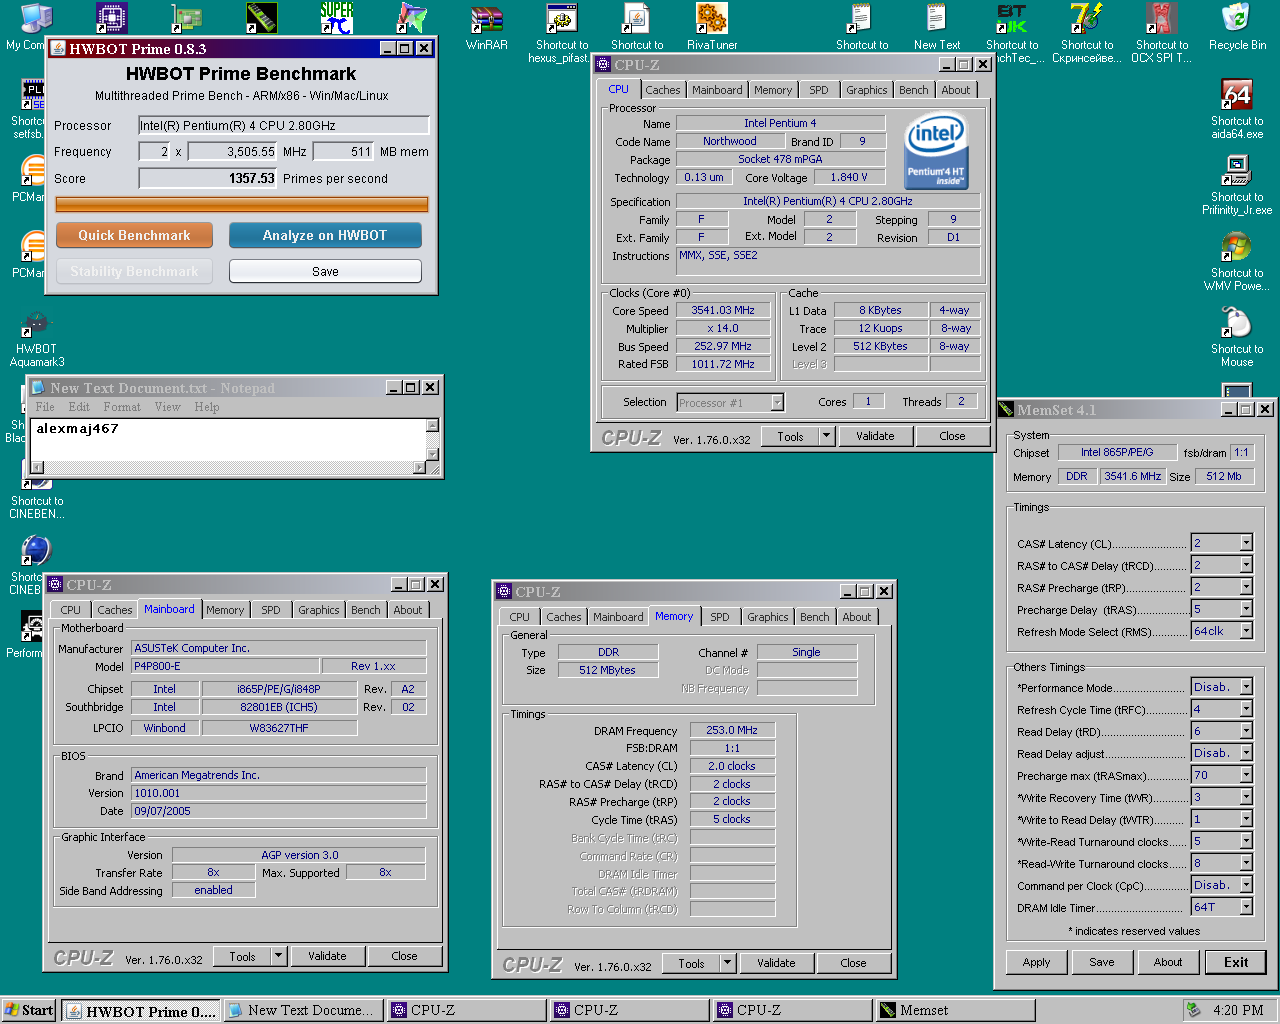
Task: Click Notepad horizontal scrollbar right arrow
Action: (x=419, y=467)
